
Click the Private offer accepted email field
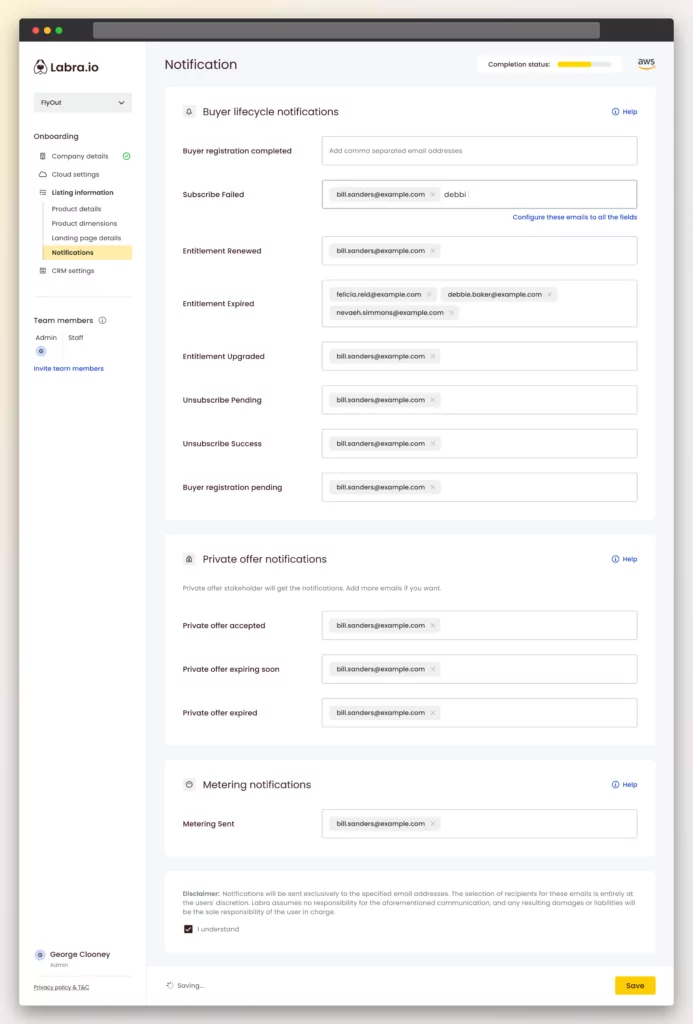(x=479, y=626)
